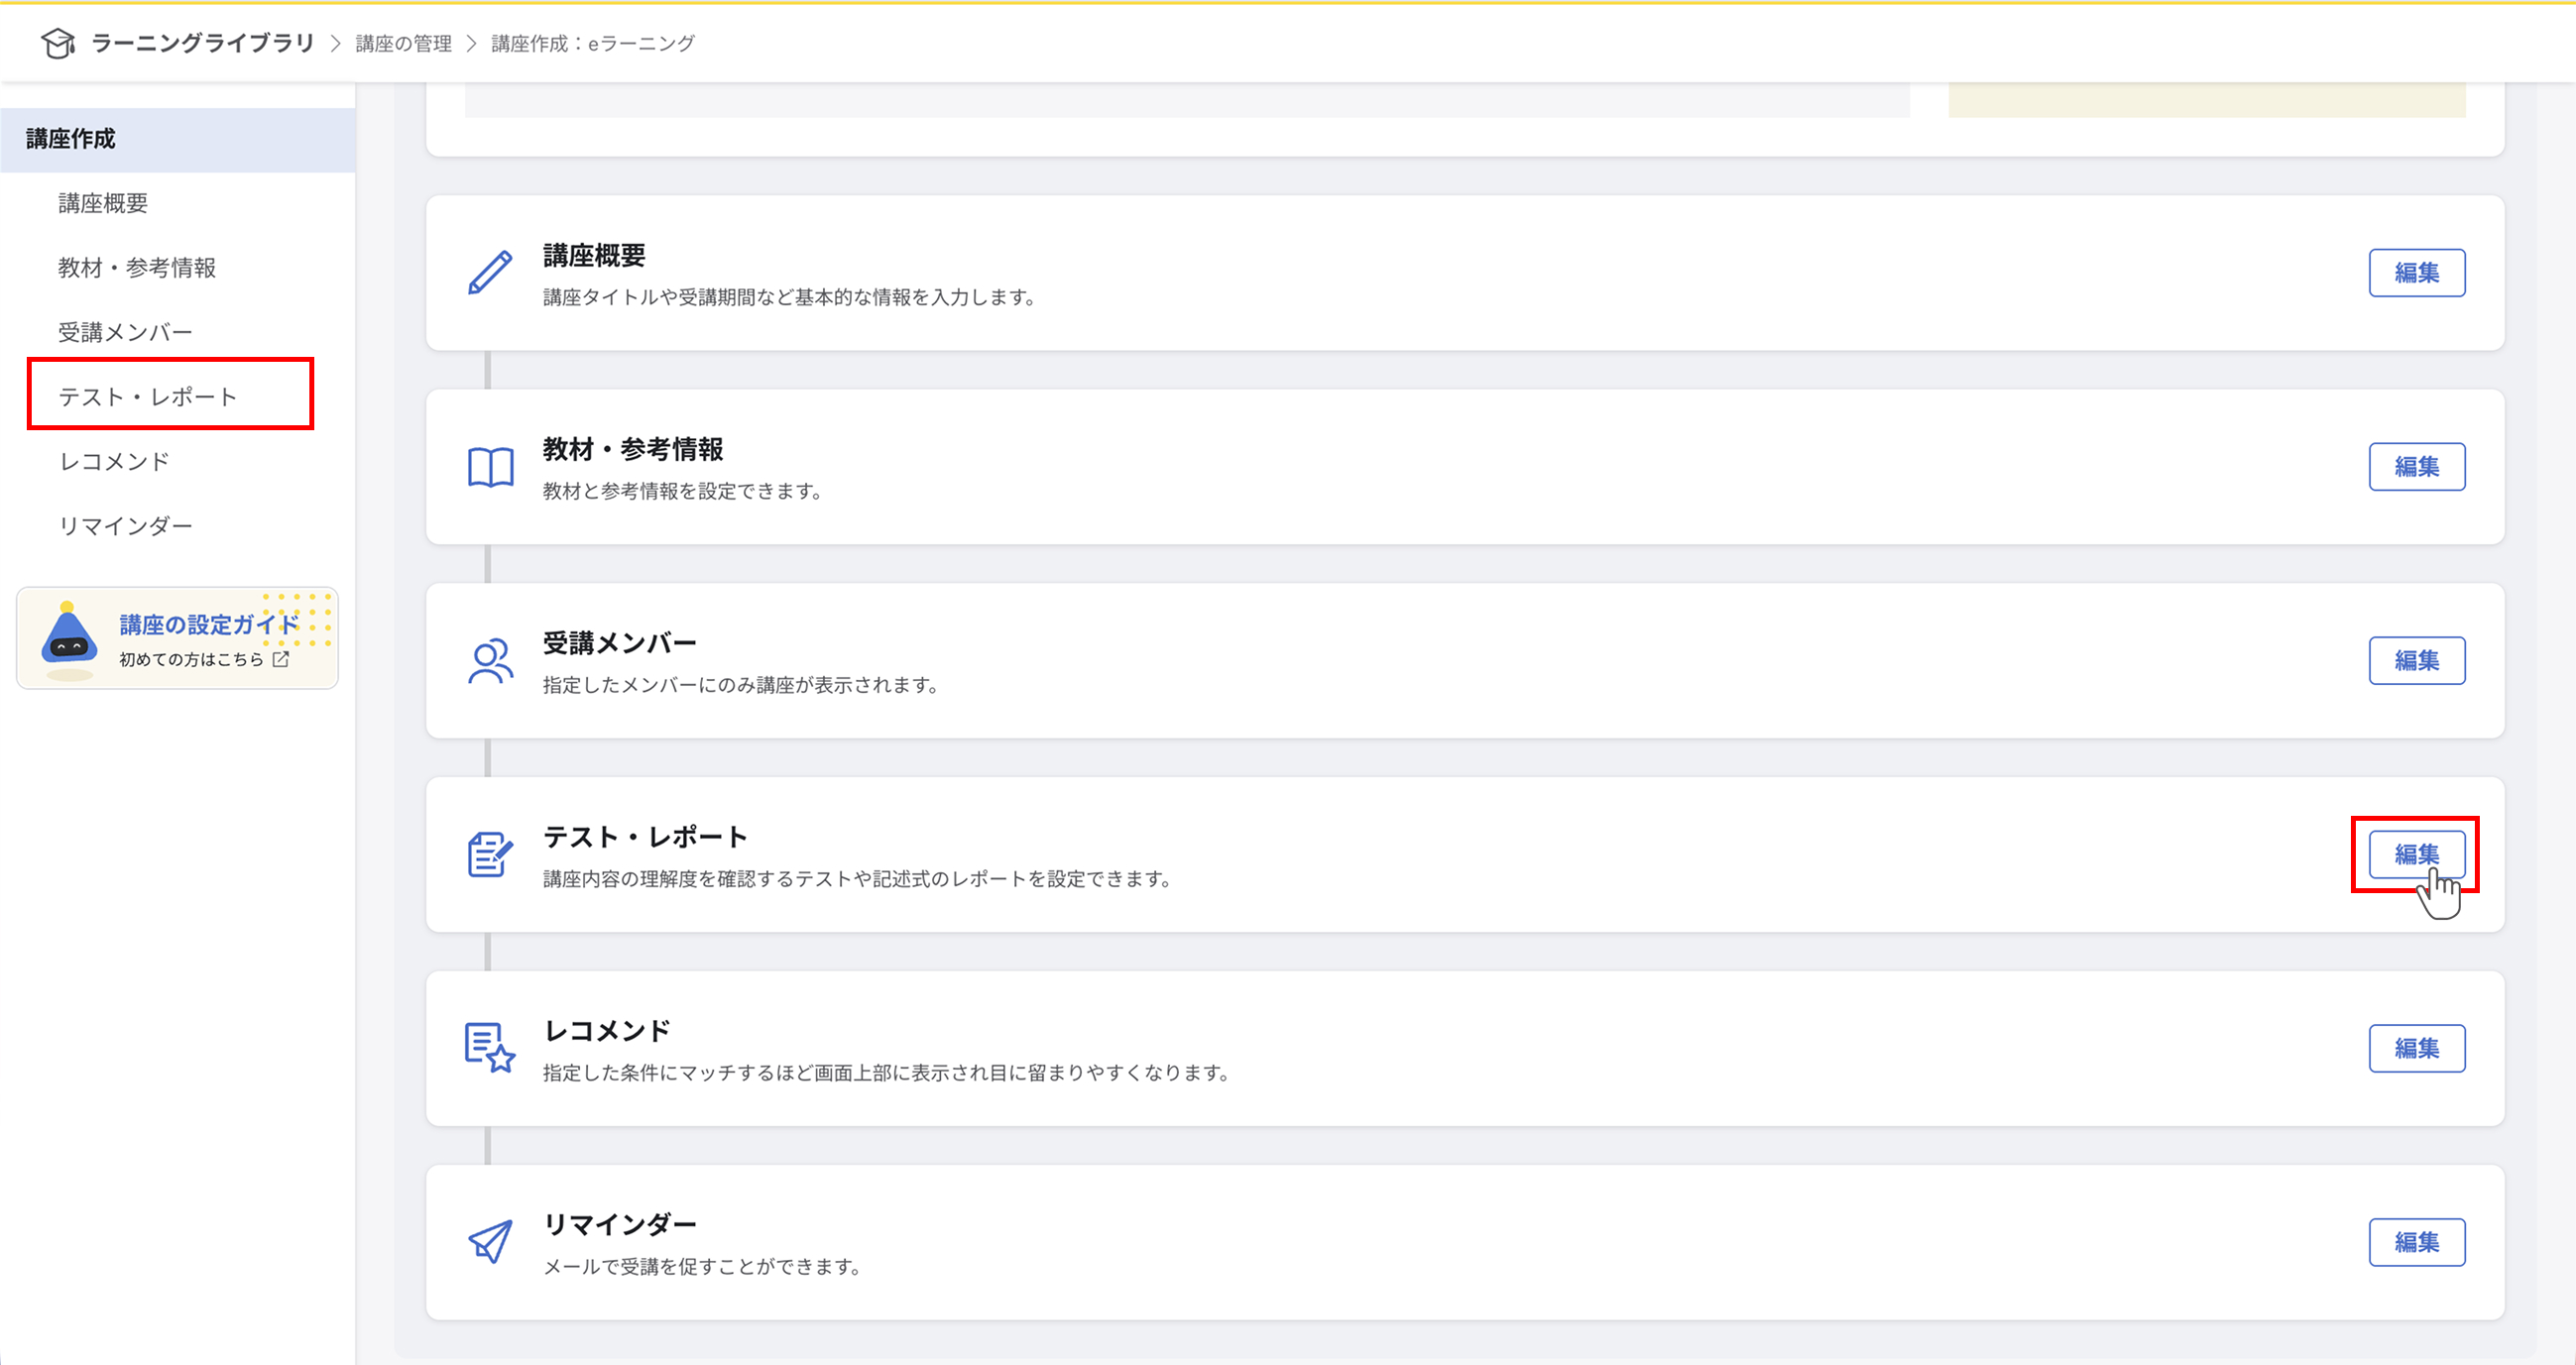Click the 編集 button for リマインダー

tap(2417, 1242)
